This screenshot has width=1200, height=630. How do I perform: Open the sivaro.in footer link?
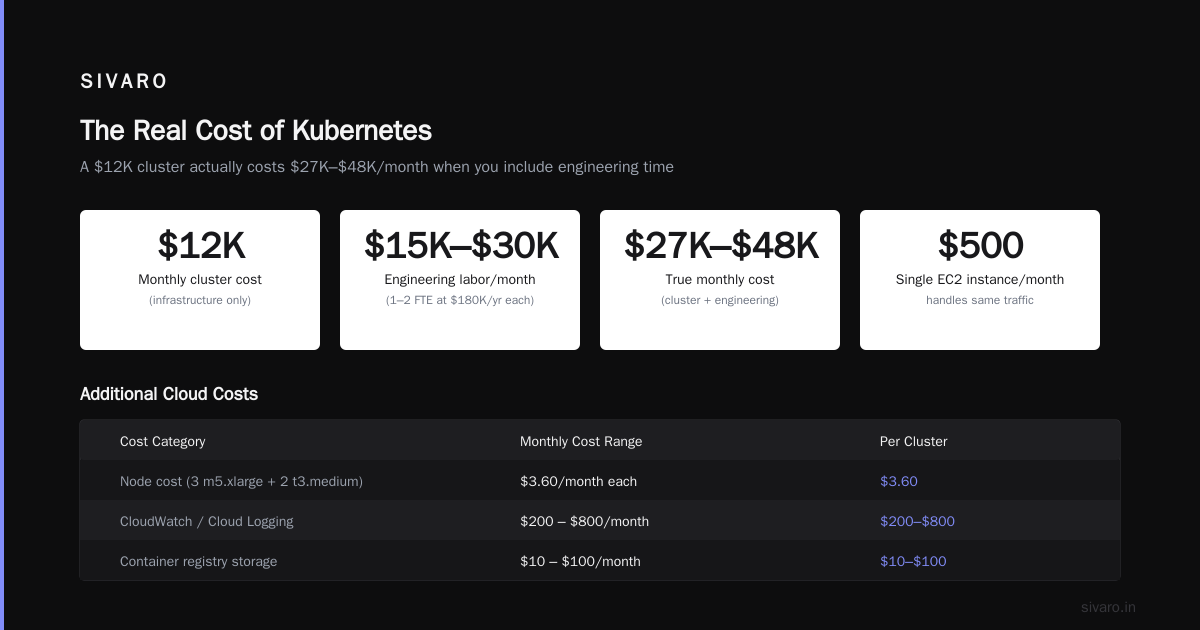coord(1108,607)
